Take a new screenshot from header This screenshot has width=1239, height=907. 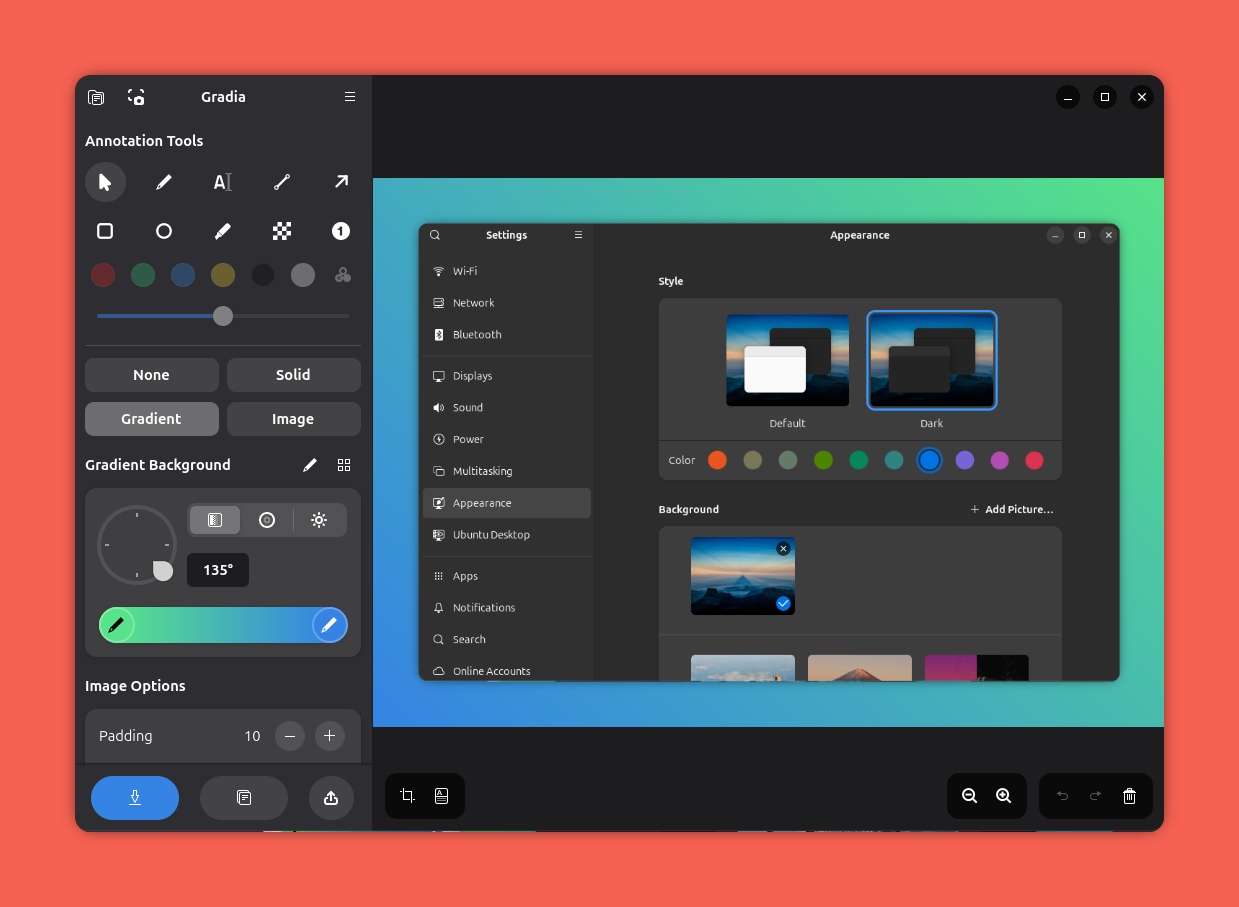coord(136,97)
